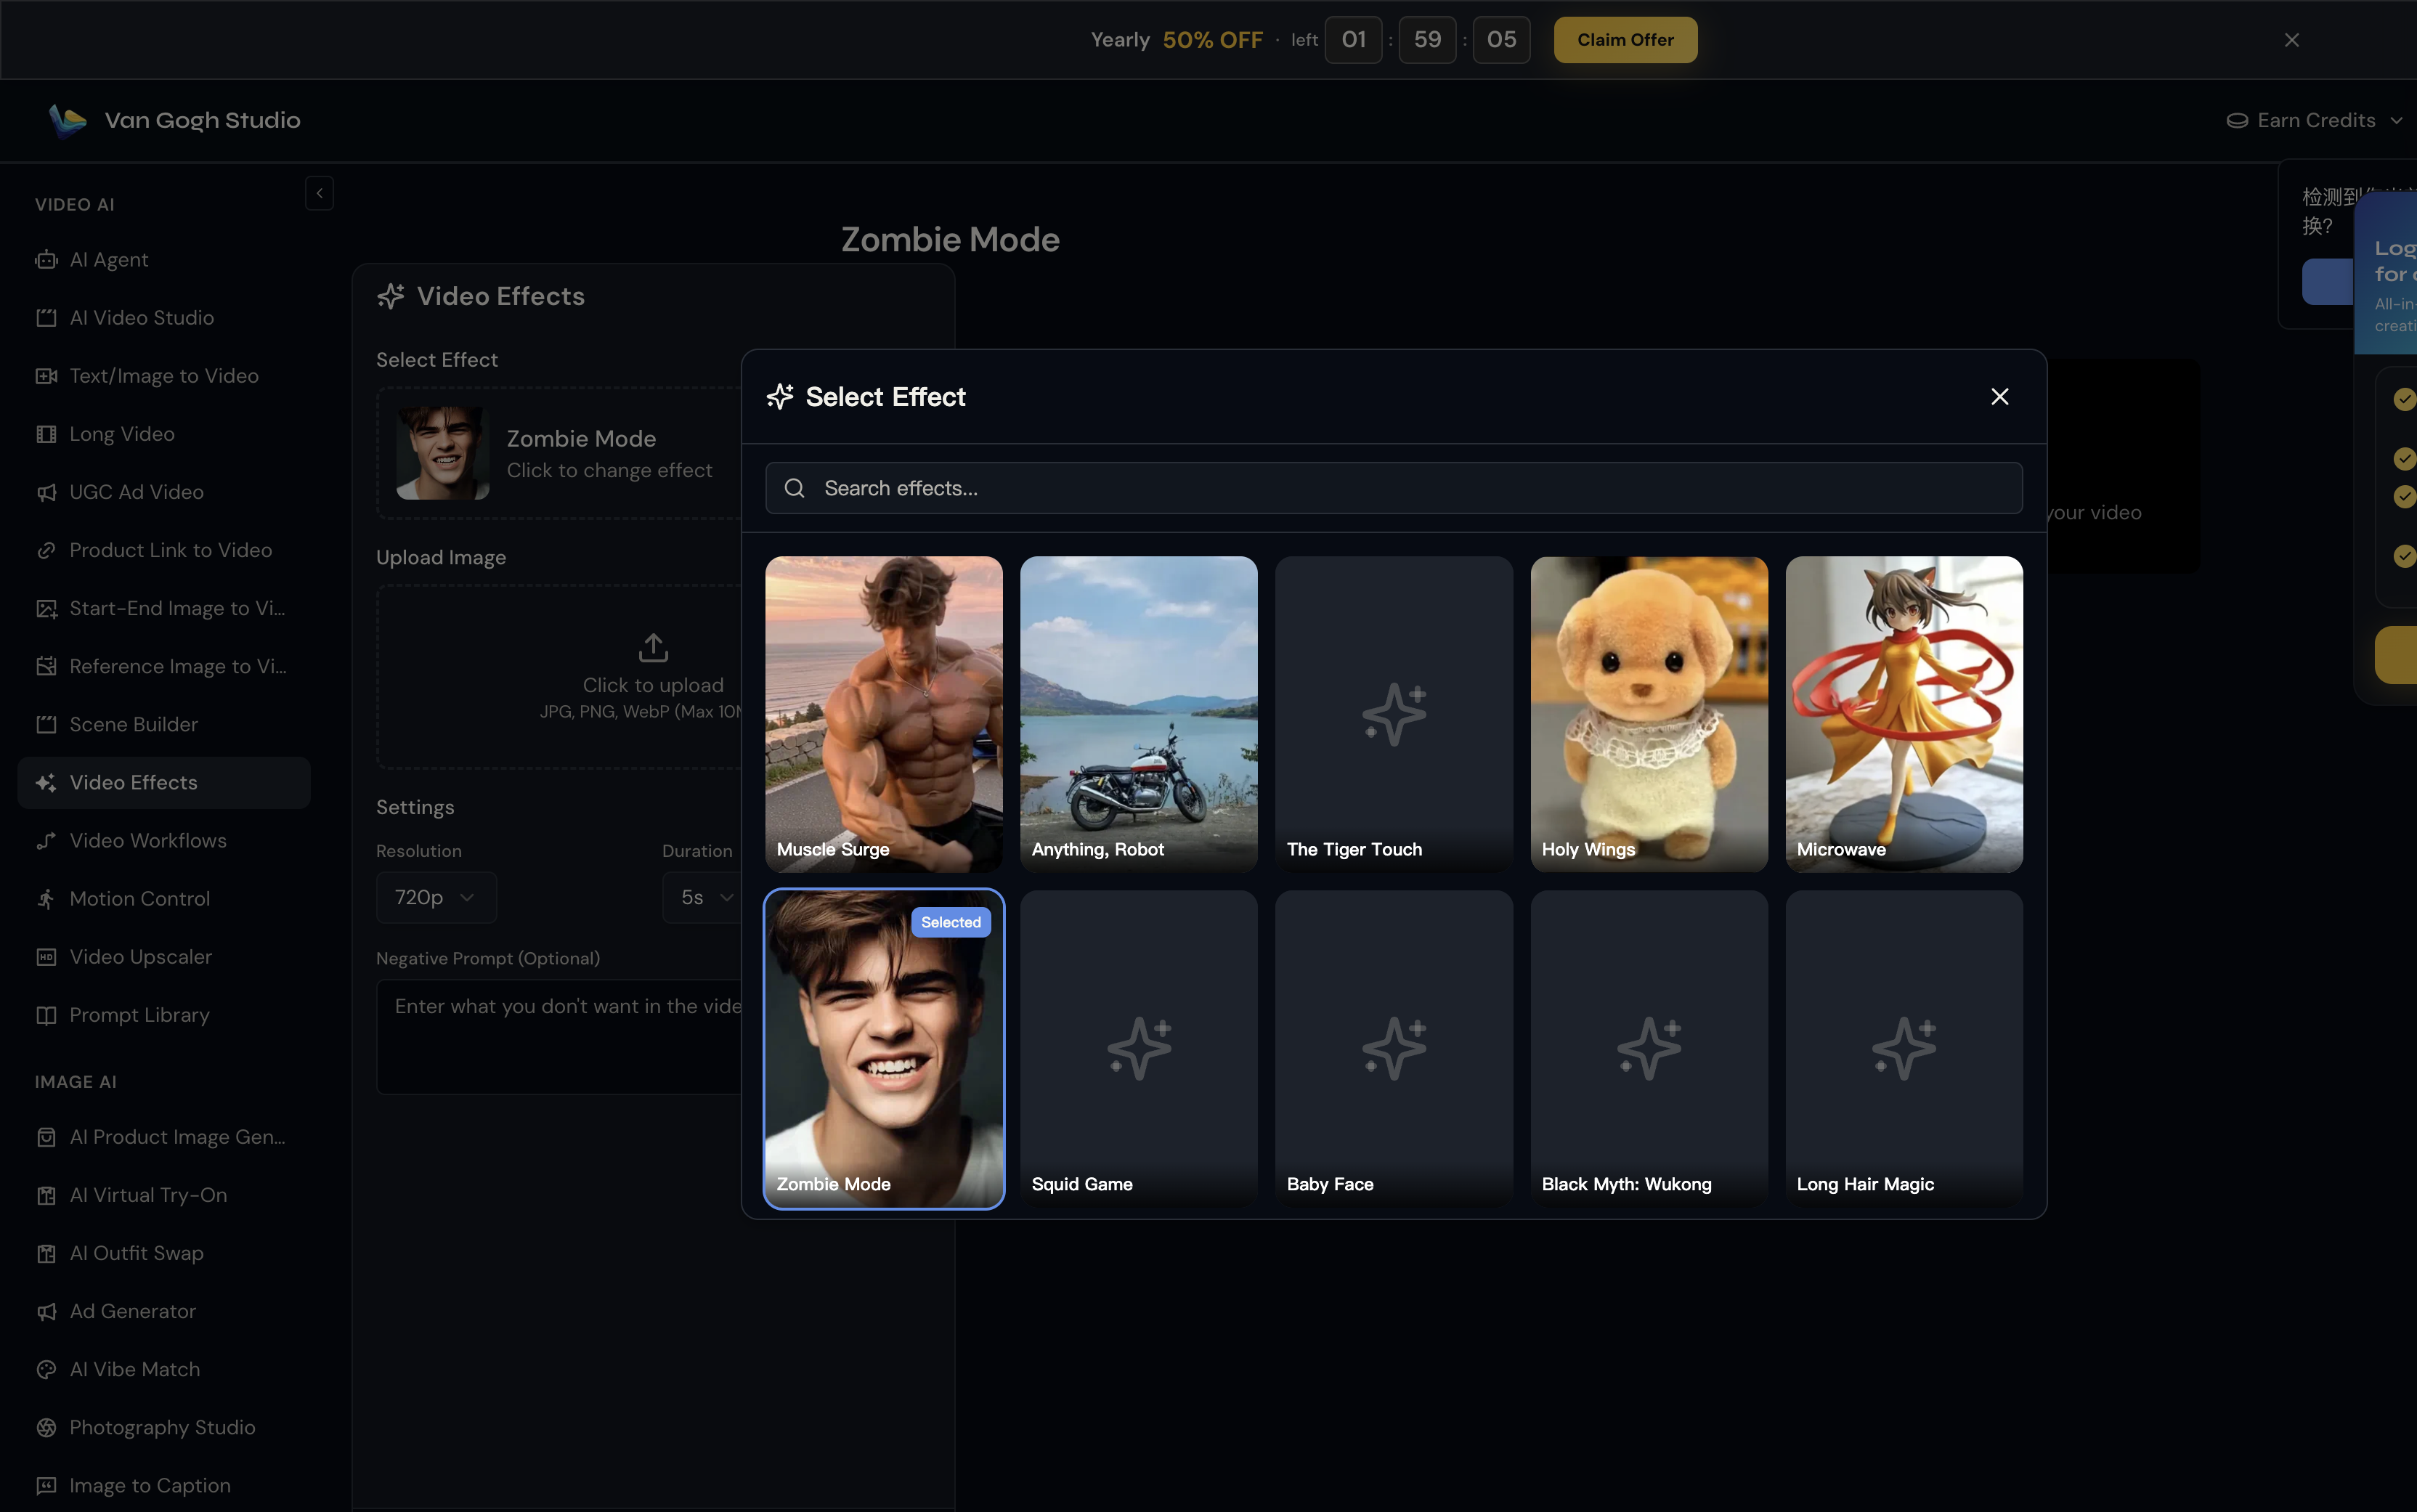The height and width of the screenshot is (1512, 2417).
Task: Open the Prompt Library book icon
Action: click(x=46, y=1015)
